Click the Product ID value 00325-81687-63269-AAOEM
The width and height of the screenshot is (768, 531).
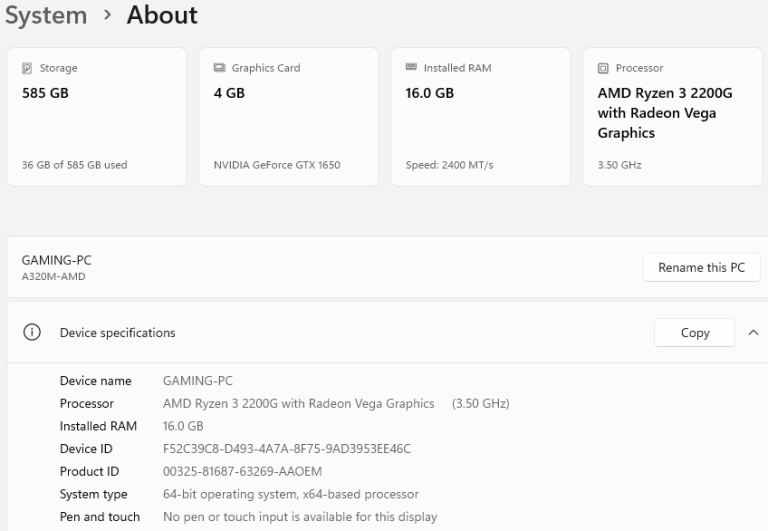242,471
